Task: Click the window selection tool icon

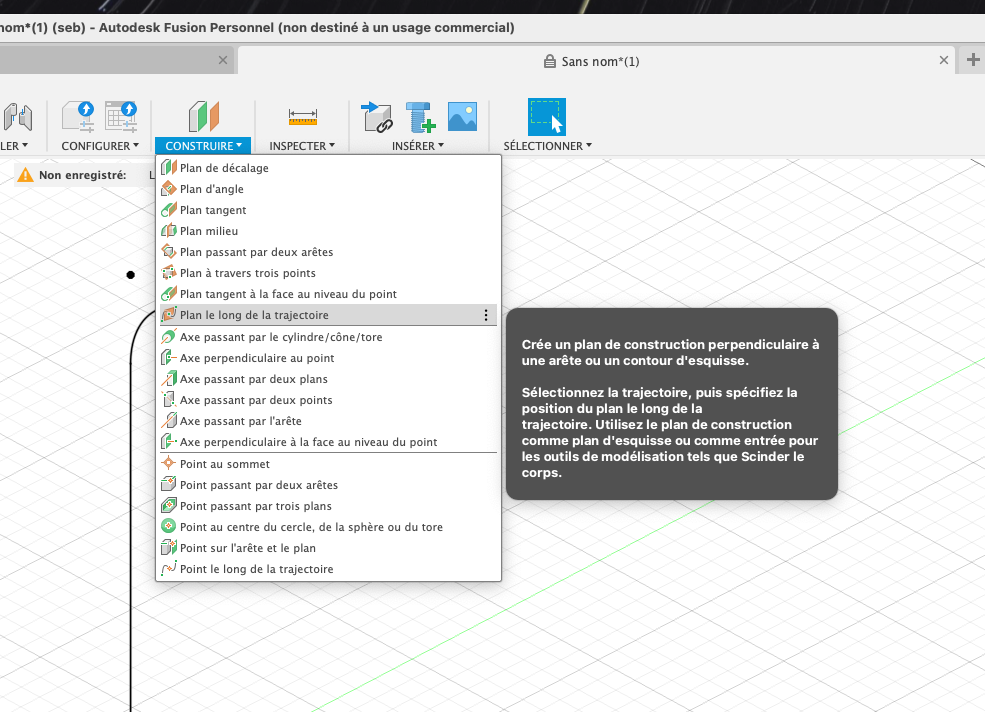Action: coord(547,117)
